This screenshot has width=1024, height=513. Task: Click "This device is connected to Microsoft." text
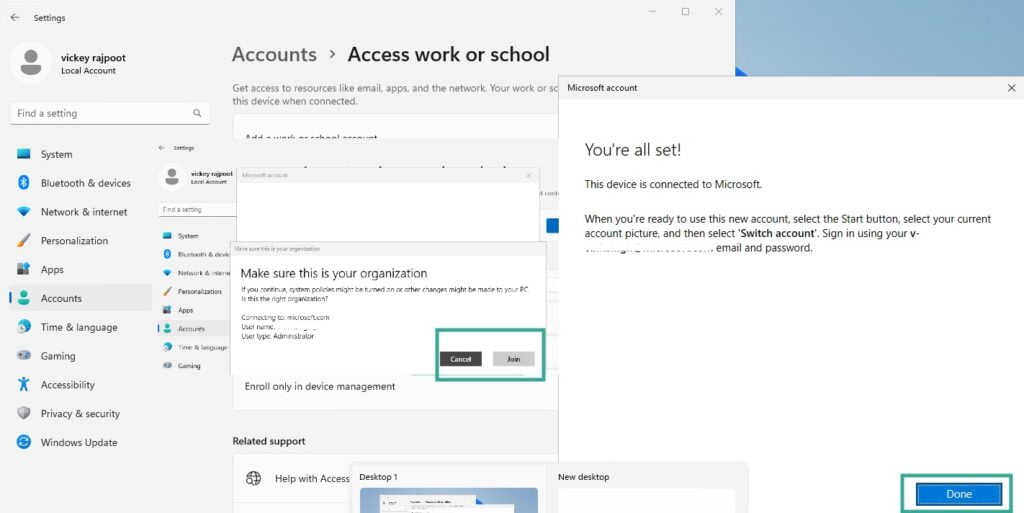point(673,185)
